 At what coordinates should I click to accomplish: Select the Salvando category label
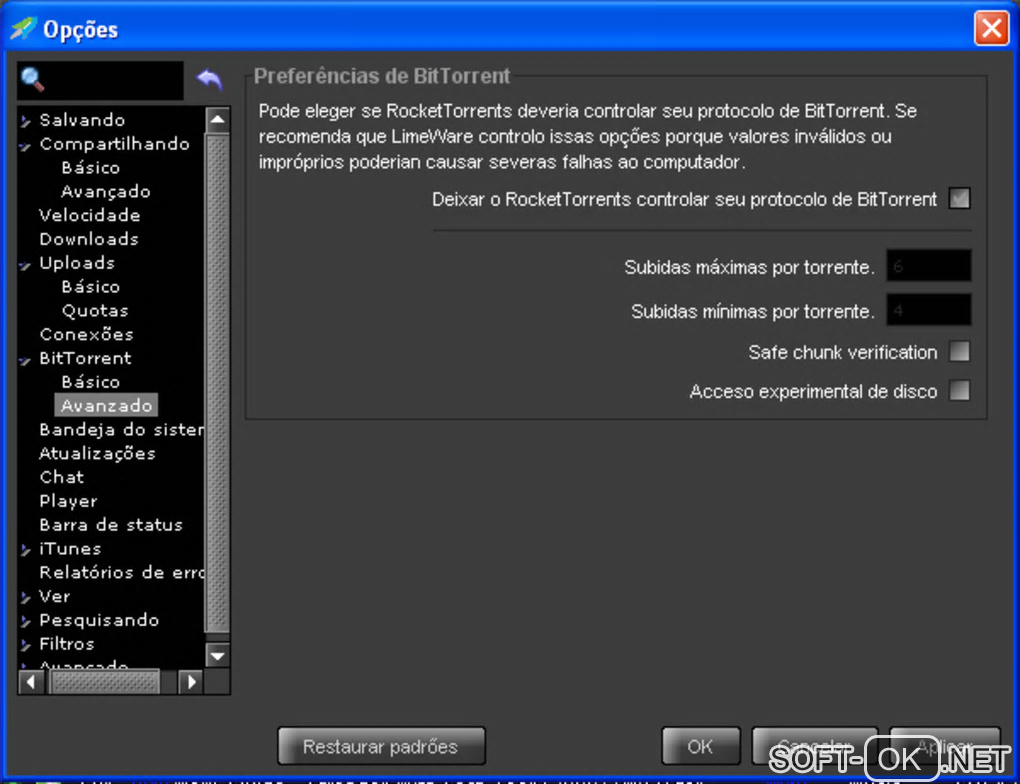[x=82, y=120]
